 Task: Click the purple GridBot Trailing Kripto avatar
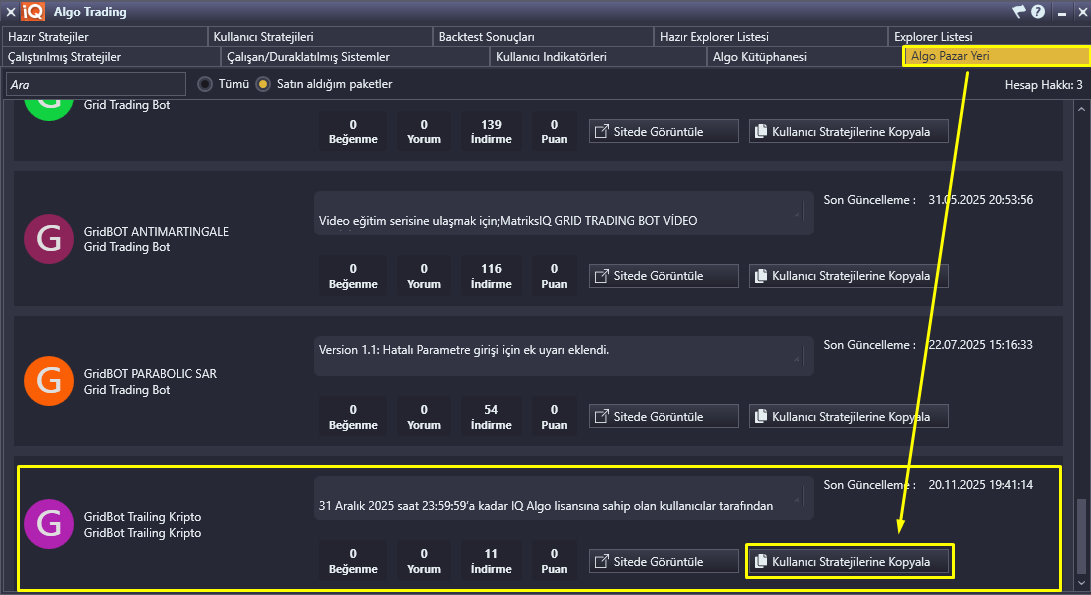pyautogui.click(x=49, y=524)
